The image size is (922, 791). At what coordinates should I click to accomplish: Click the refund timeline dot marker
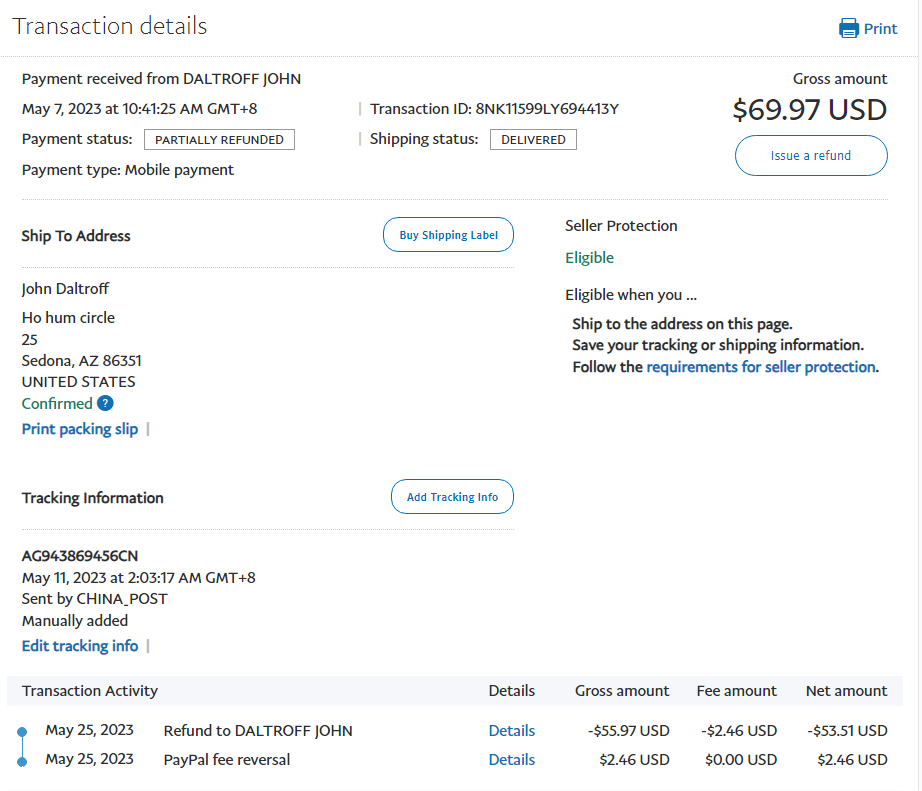(x=22, y=733)
